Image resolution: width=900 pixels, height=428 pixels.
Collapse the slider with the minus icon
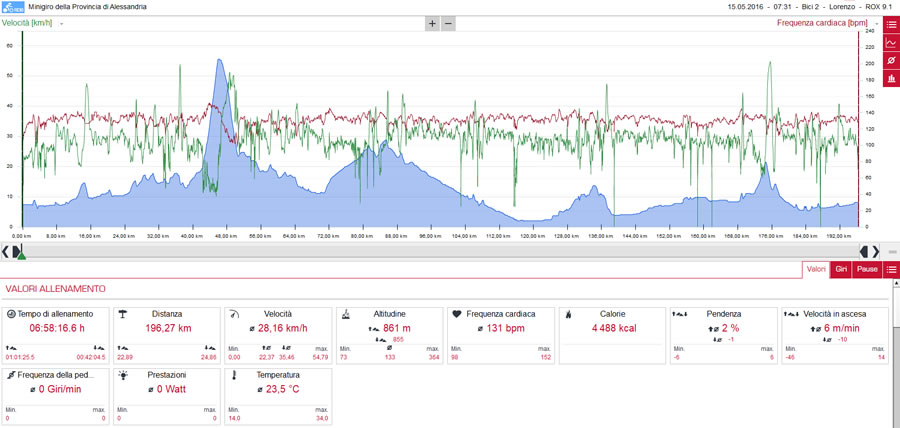(892, 251)
